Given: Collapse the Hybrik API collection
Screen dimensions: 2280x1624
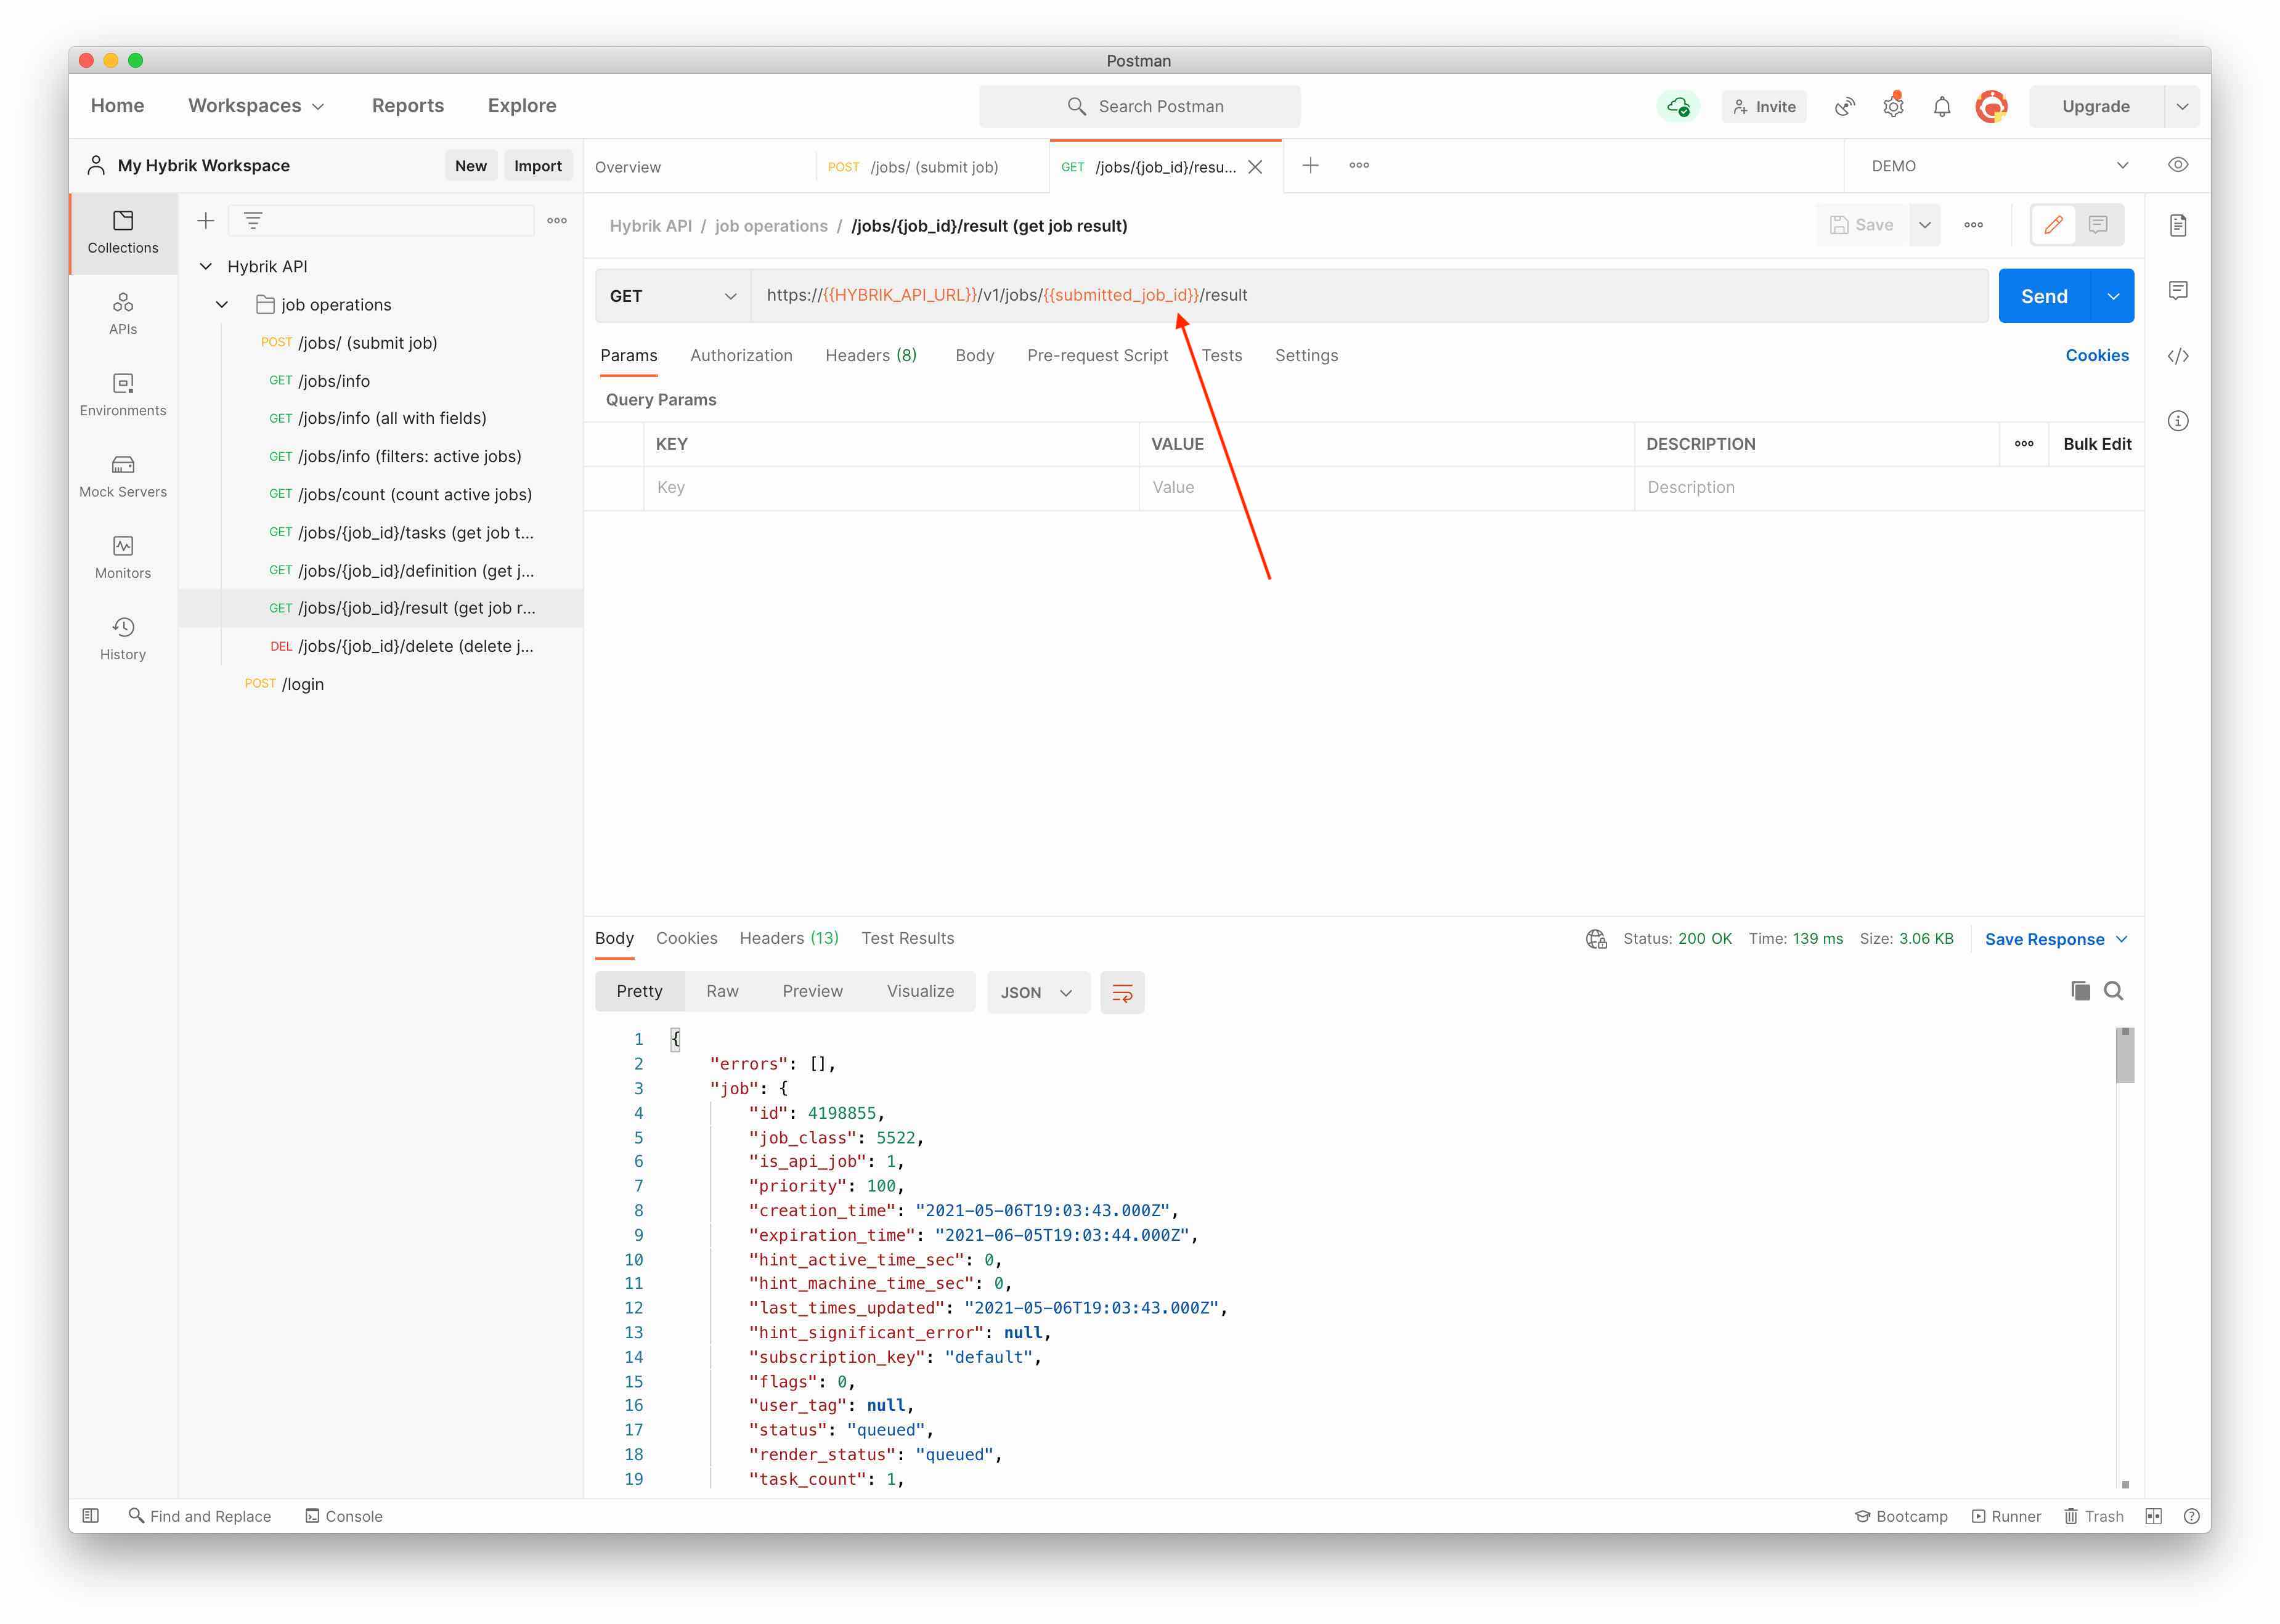Looking at the screenshot, I should pos(205,266).
